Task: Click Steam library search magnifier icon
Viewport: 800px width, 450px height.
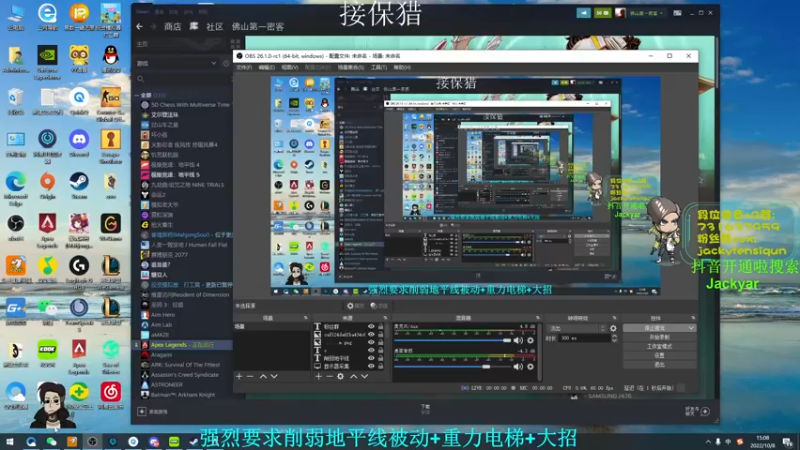Action: coord(141,79)
